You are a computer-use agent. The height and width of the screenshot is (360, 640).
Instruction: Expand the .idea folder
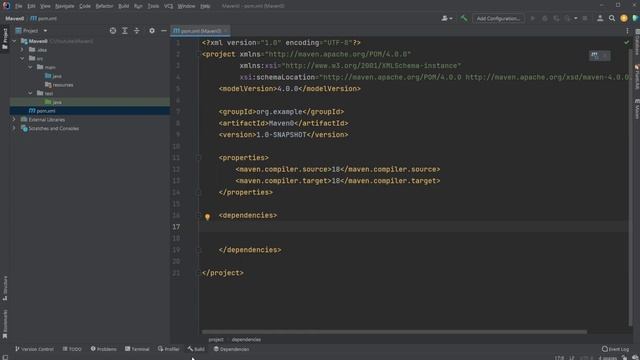22,50
